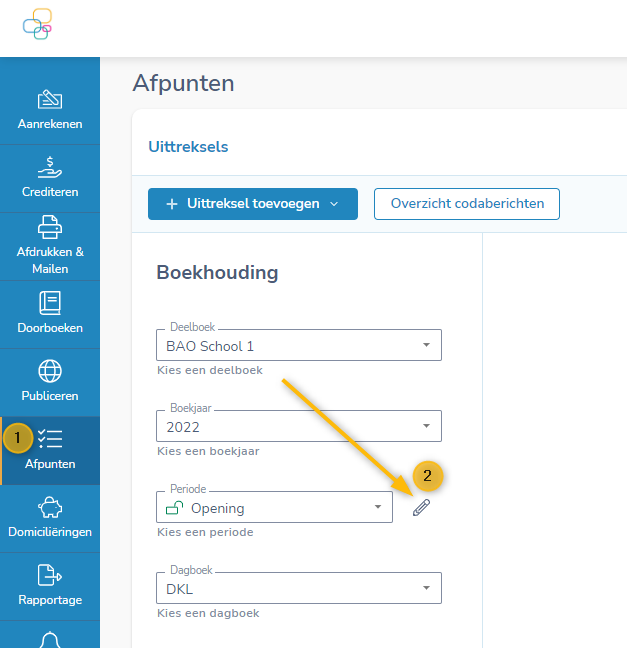Image resolution: width=627 pixels, height=648 pixels.
Task: Open Afdrukken & Mailen printer icon
Action: [x=50, y=227]
